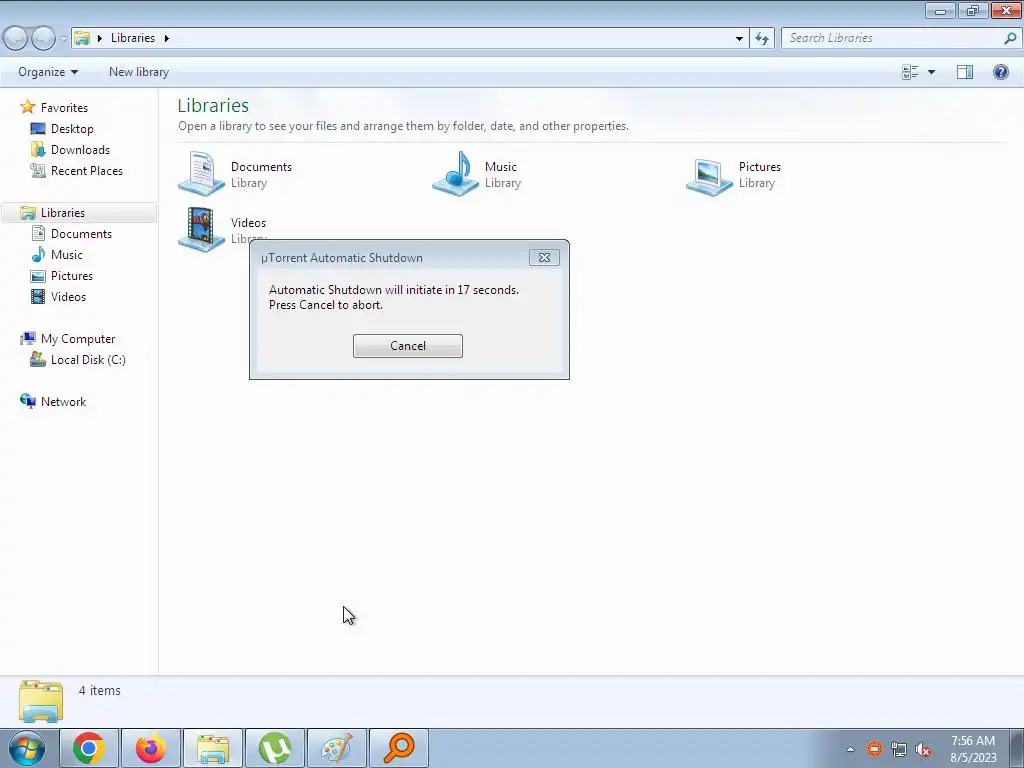Viewport: 1024px width, 768px height.
Task: Click the Forward navigation button
Action: (43, 39)
